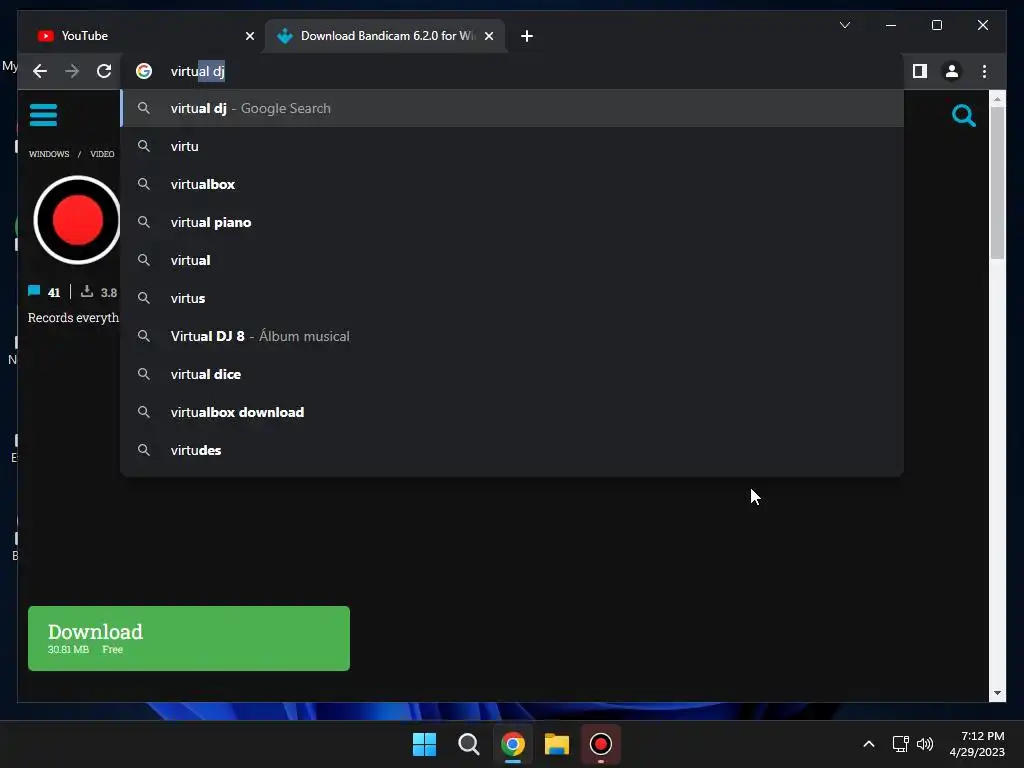Show hidden system tray icons
Image resolution: width=1024 pixels, height=768 pixels.
click(x=869, y=744)
